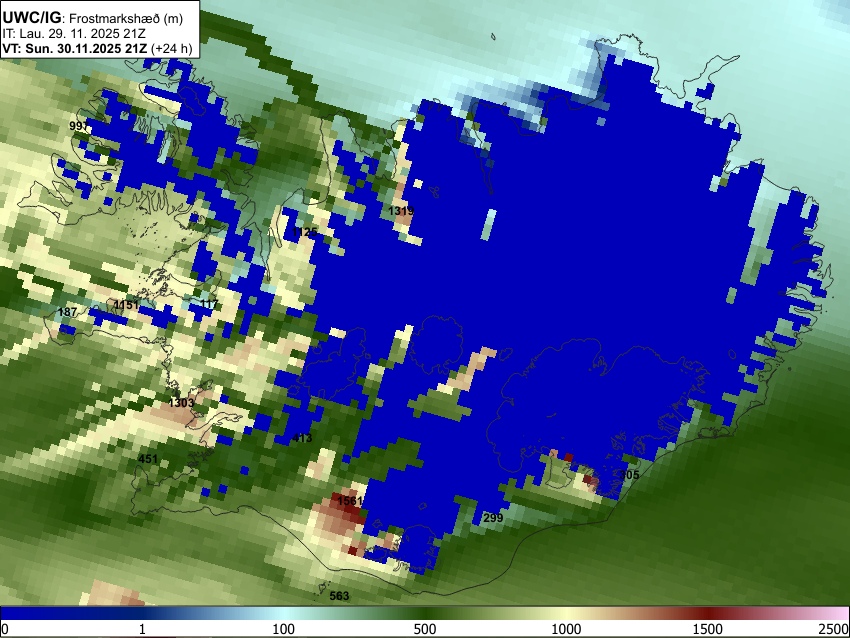Image resolution: width=850 pixels, height=638 pixels.
Task: Click the legend label 0
Action: [5, 629]
